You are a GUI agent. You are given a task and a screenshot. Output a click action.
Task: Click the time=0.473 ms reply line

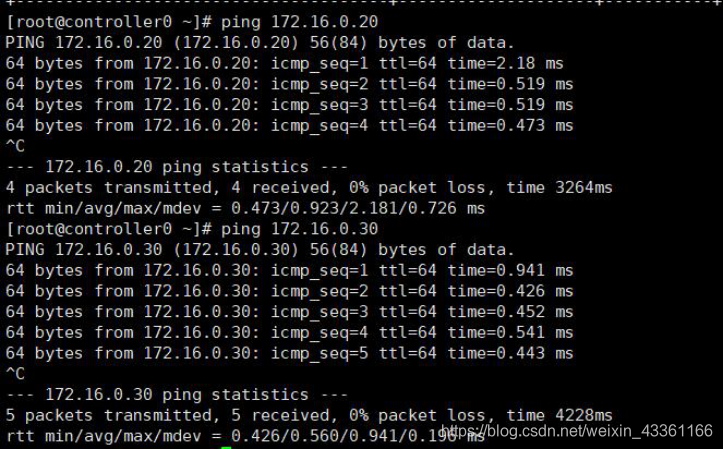click(x=290, y=125)
